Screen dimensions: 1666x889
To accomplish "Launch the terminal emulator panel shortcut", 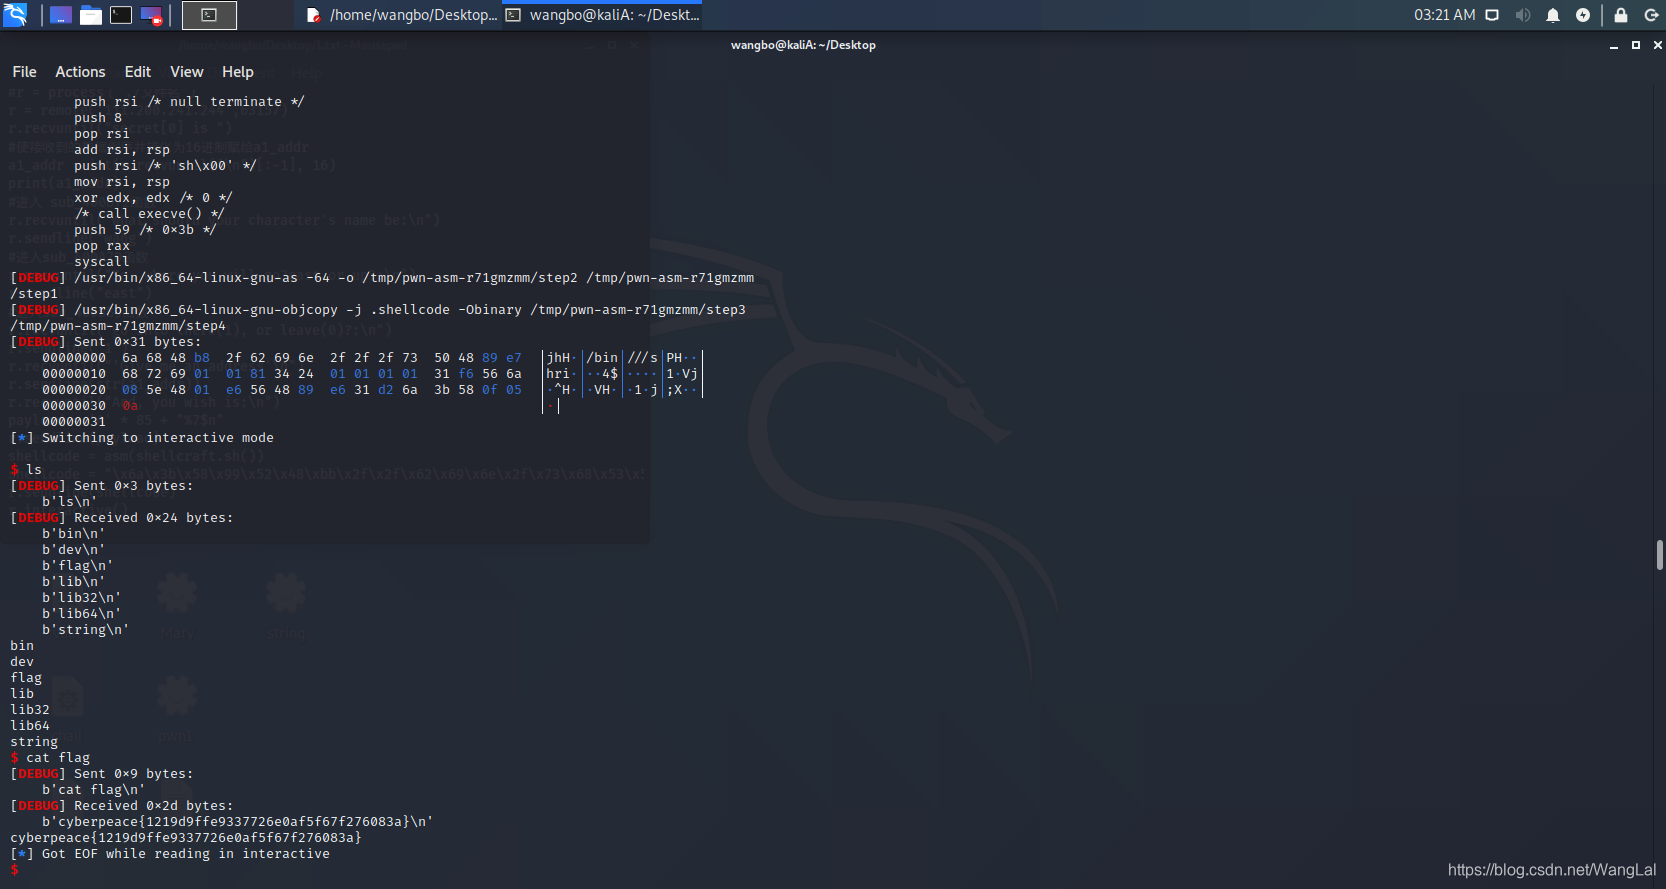I will coord(121,15).
